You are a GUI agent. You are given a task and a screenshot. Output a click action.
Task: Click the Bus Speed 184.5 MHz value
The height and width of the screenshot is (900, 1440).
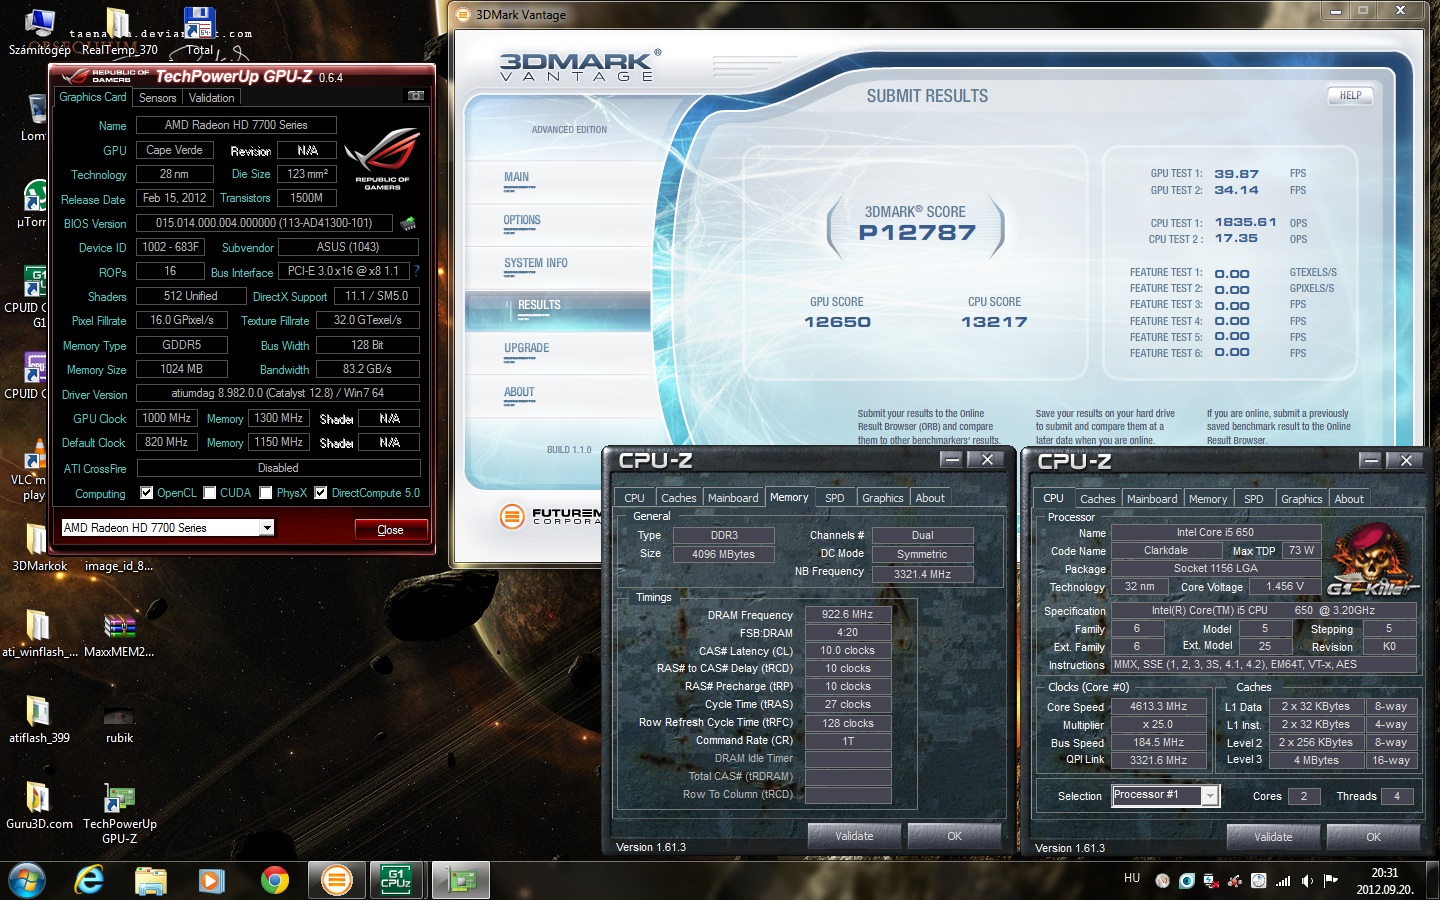coord(1159,742)
